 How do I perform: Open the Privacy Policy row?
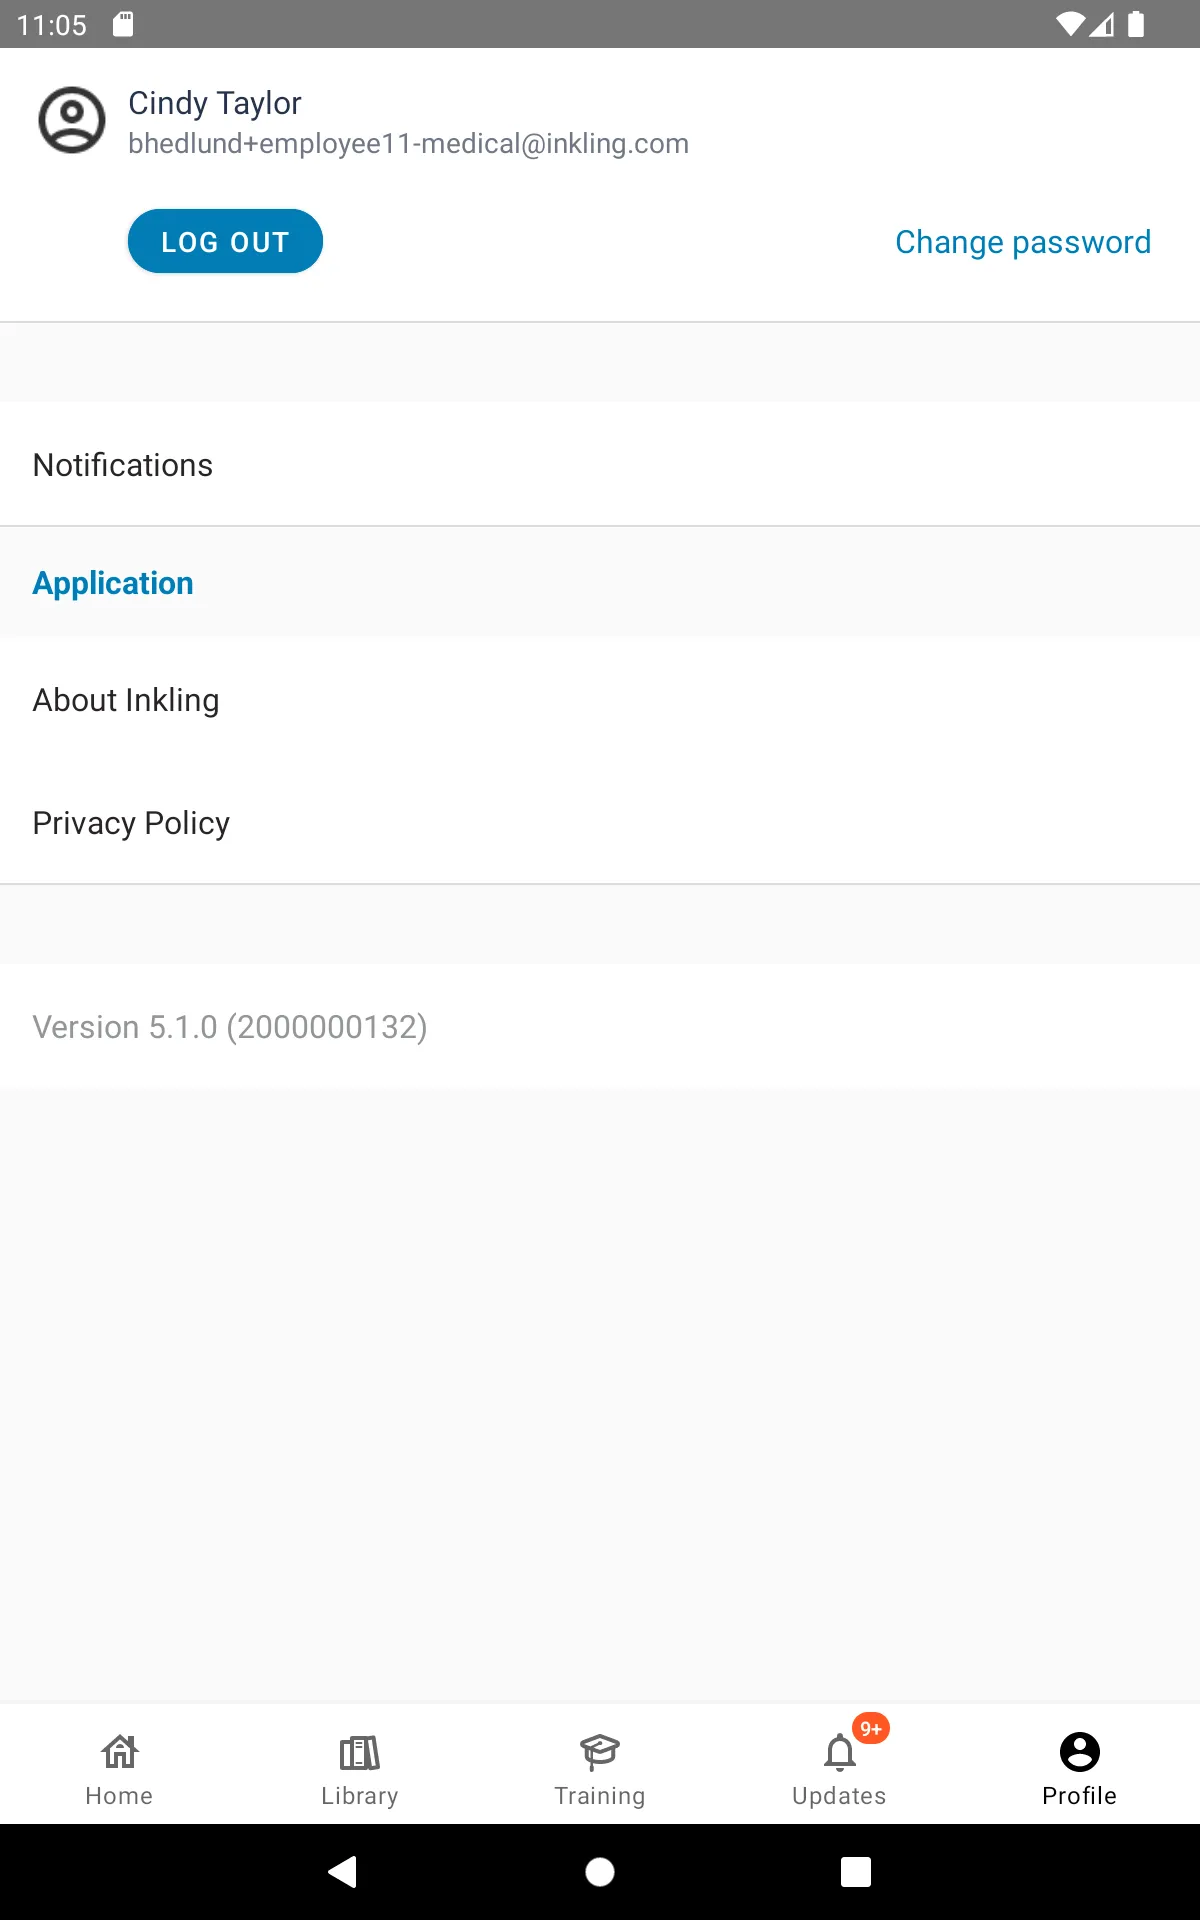pos(600,822)
